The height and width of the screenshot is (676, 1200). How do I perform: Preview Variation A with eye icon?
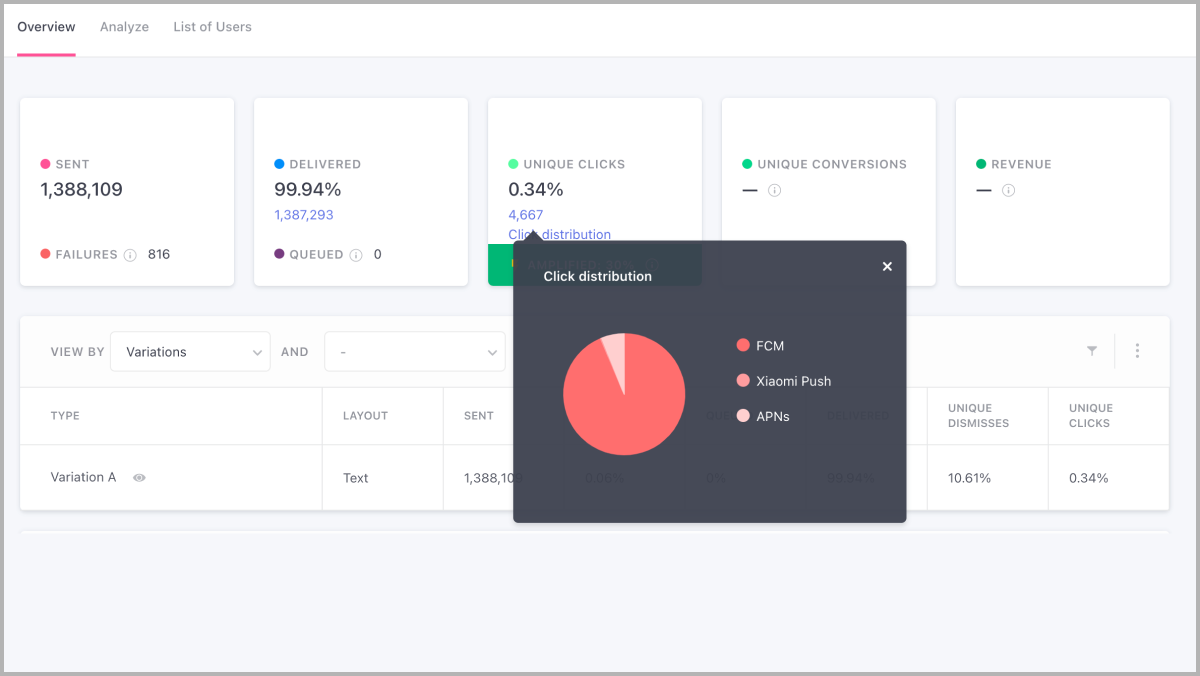pos(139,478)
